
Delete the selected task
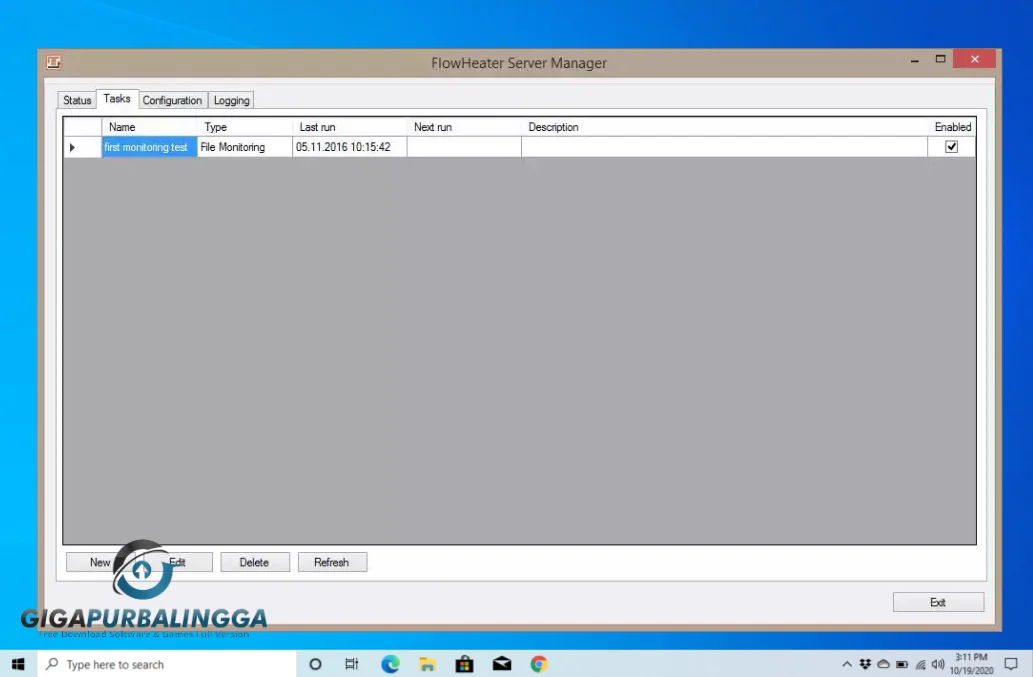tap(254, 562)
